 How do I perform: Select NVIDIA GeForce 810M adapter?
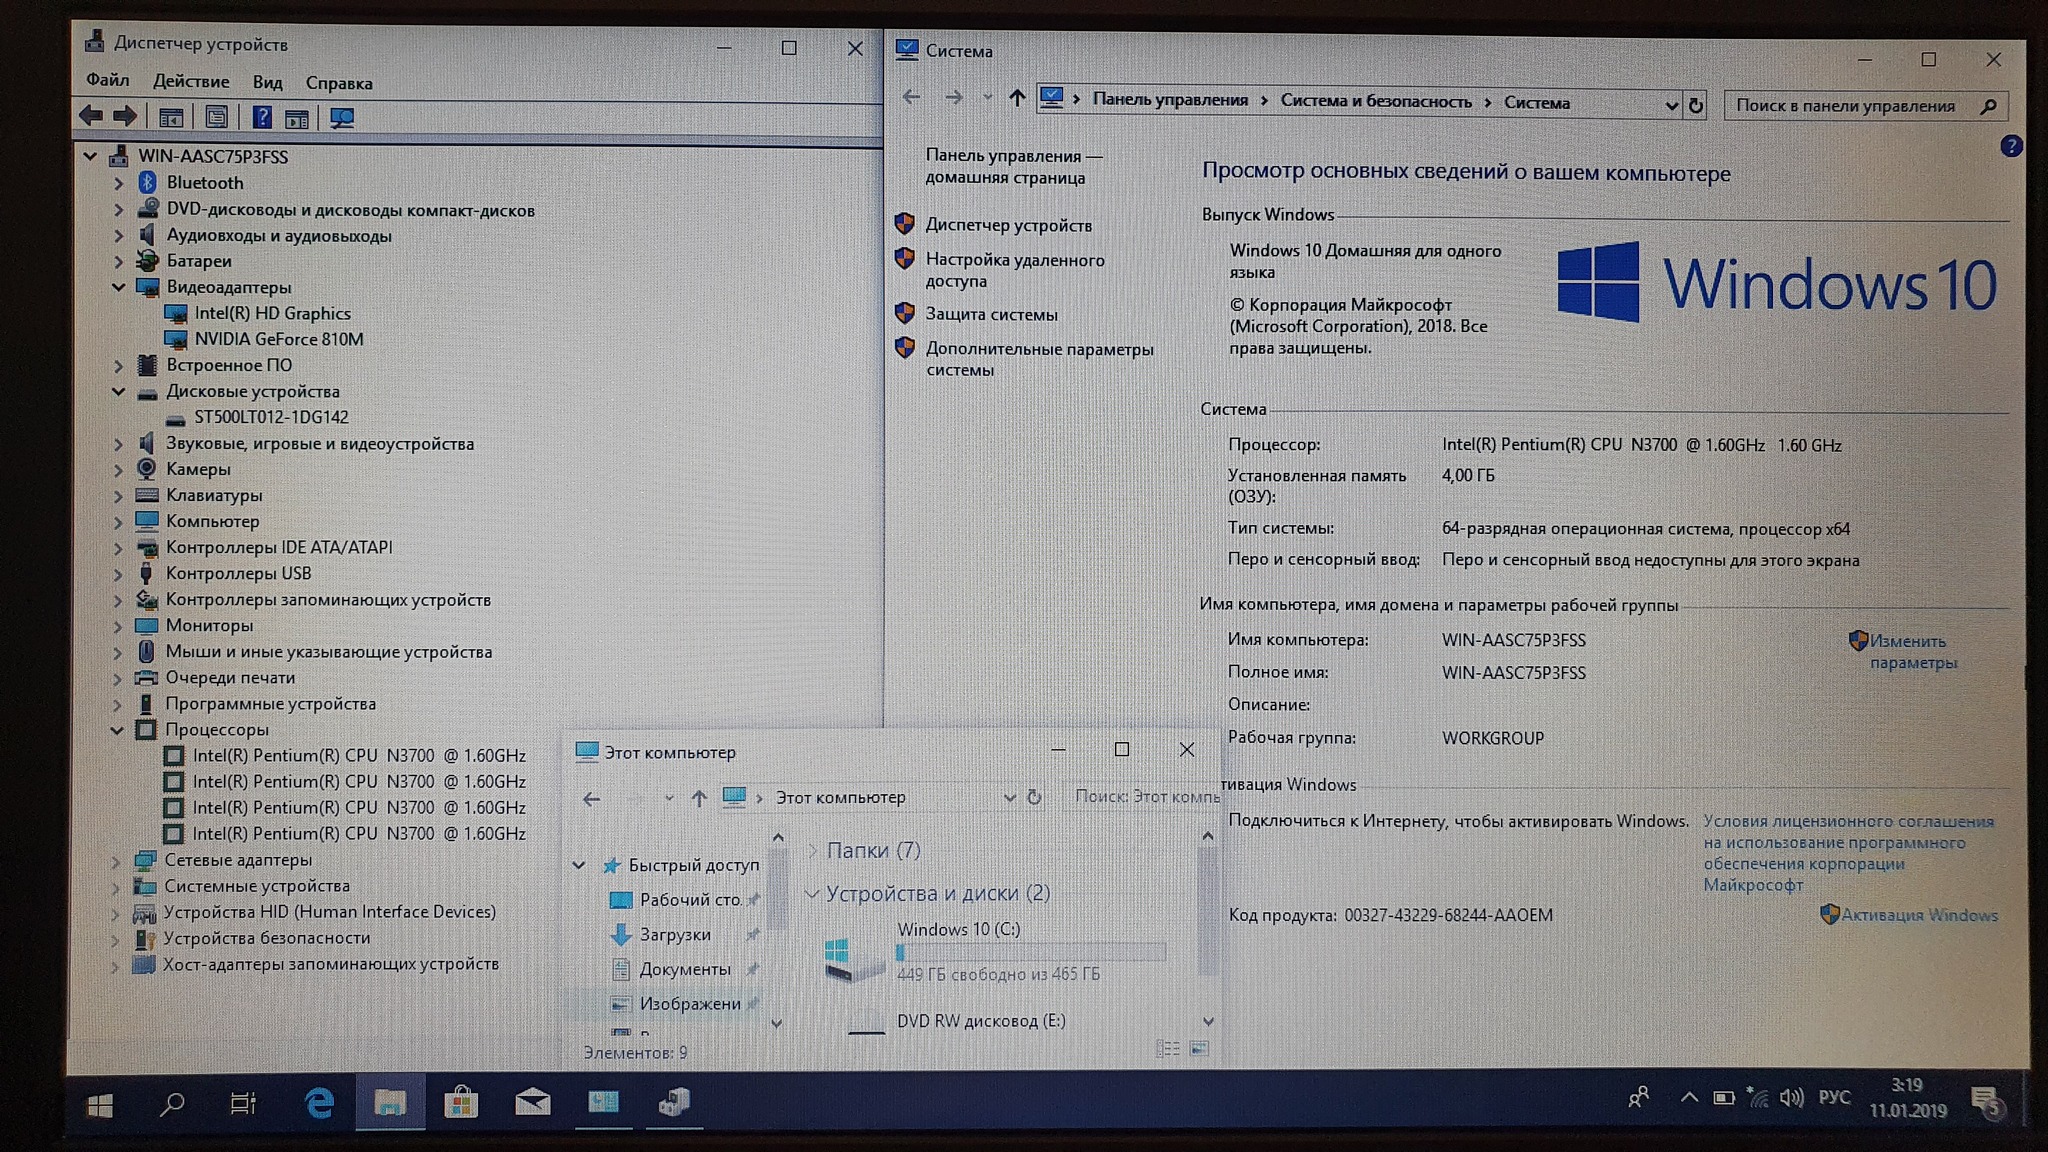tap(279, 339)
